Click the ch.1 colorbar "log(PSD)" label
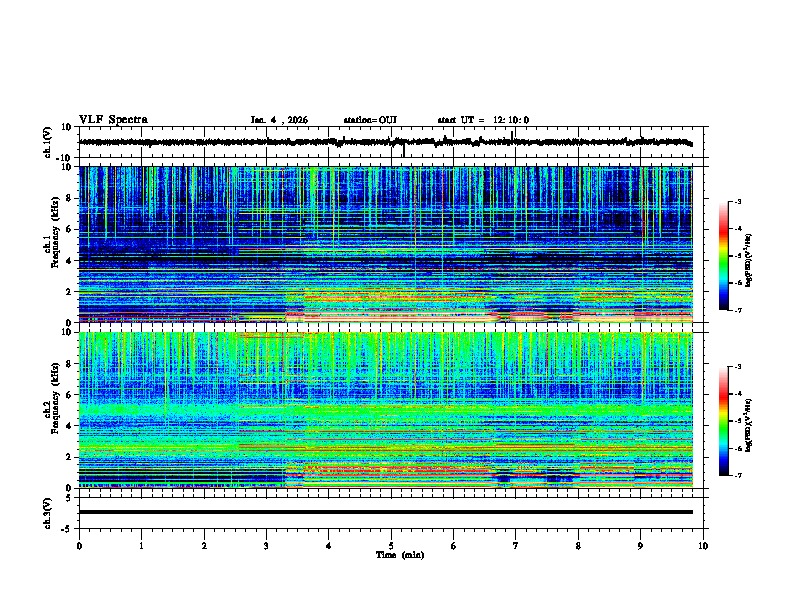The height and width of the screenshot is (612, 792). tap(748, 261)
